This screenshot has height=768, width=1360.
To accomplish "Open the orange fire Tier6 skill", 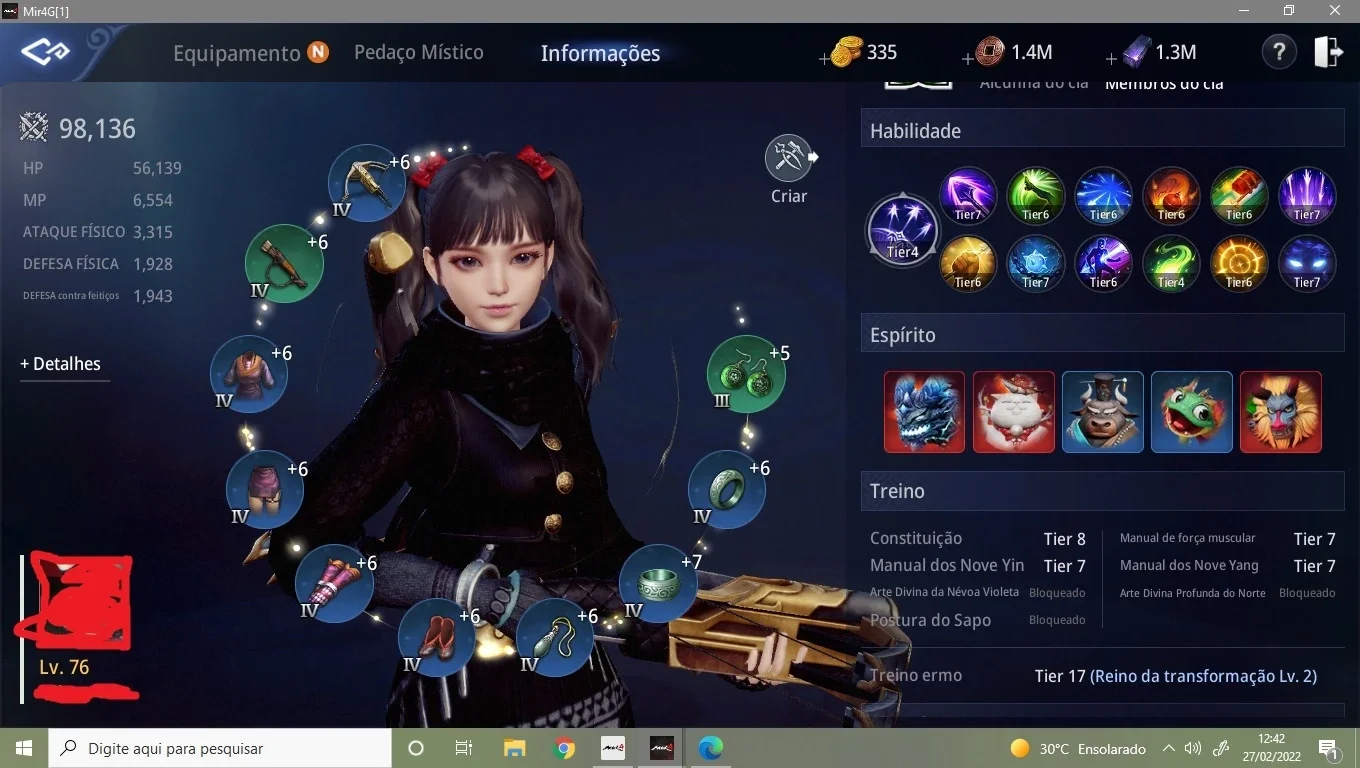I will (x=1171, y=195).
